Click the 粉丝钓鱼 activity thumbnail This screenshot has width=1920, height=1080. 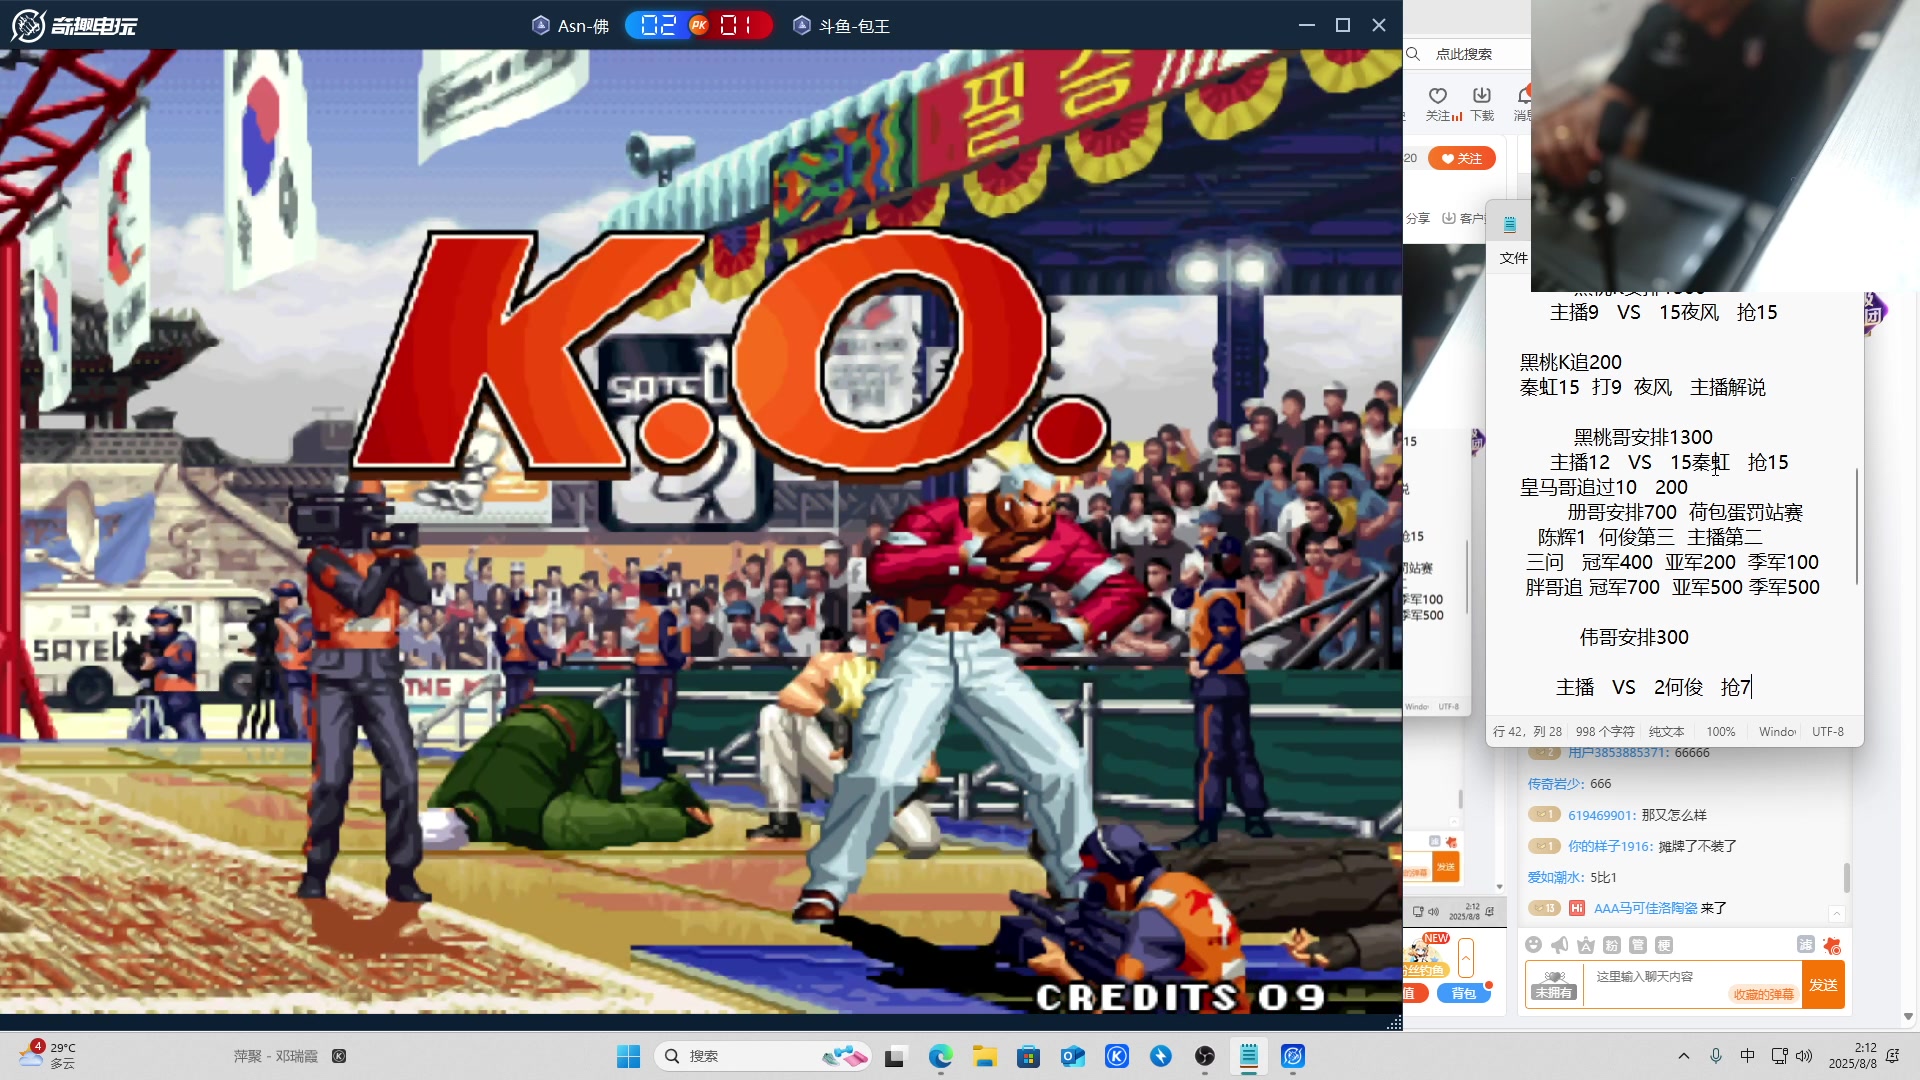(x=1426, y=956)
